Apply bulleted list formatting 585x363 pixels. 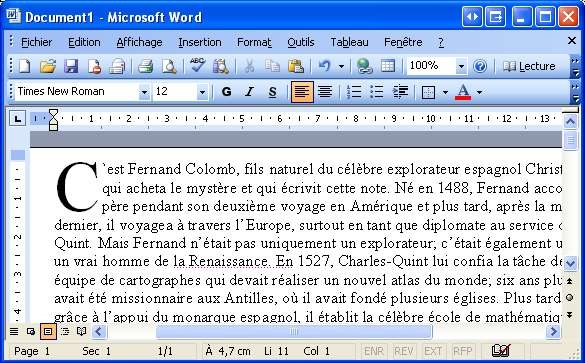coord(377,92)
